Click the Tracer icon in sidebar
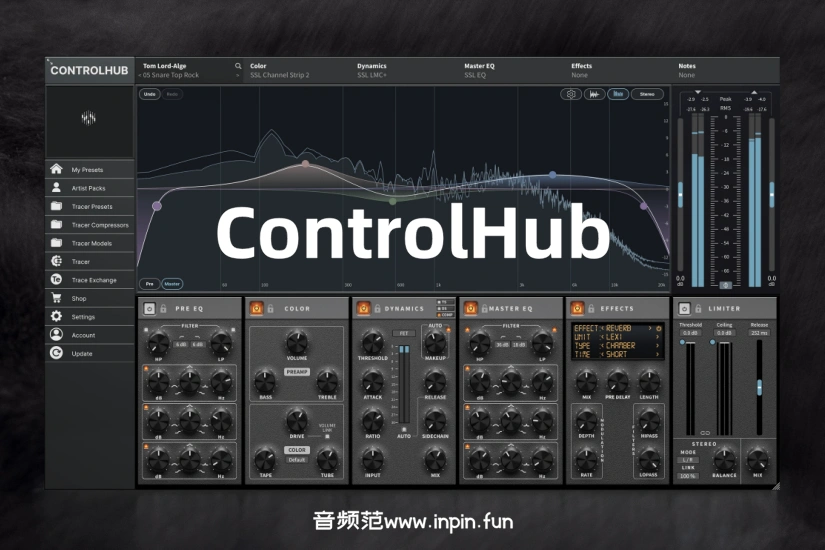Image resolution: width=825 pixels, height=550 pixels. click(56, 261)
